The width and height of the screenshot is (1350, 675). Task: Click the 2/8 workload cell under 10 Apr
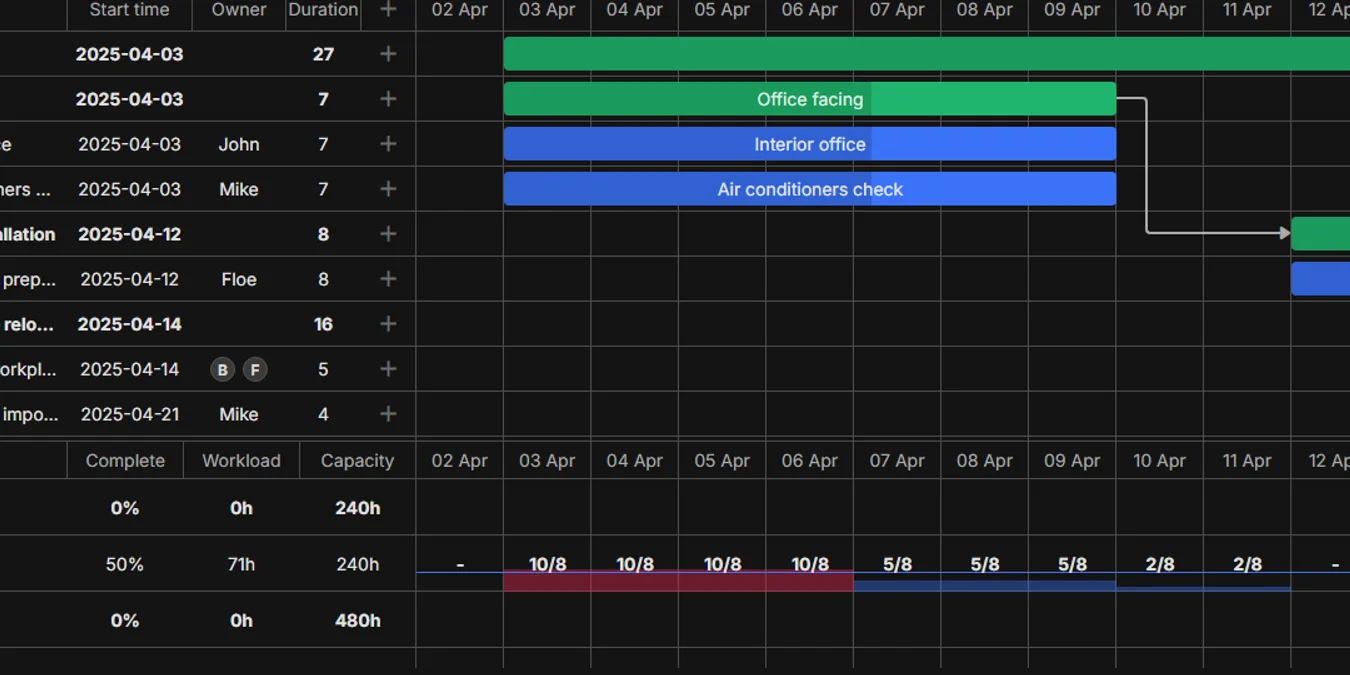coord(1160,564)
